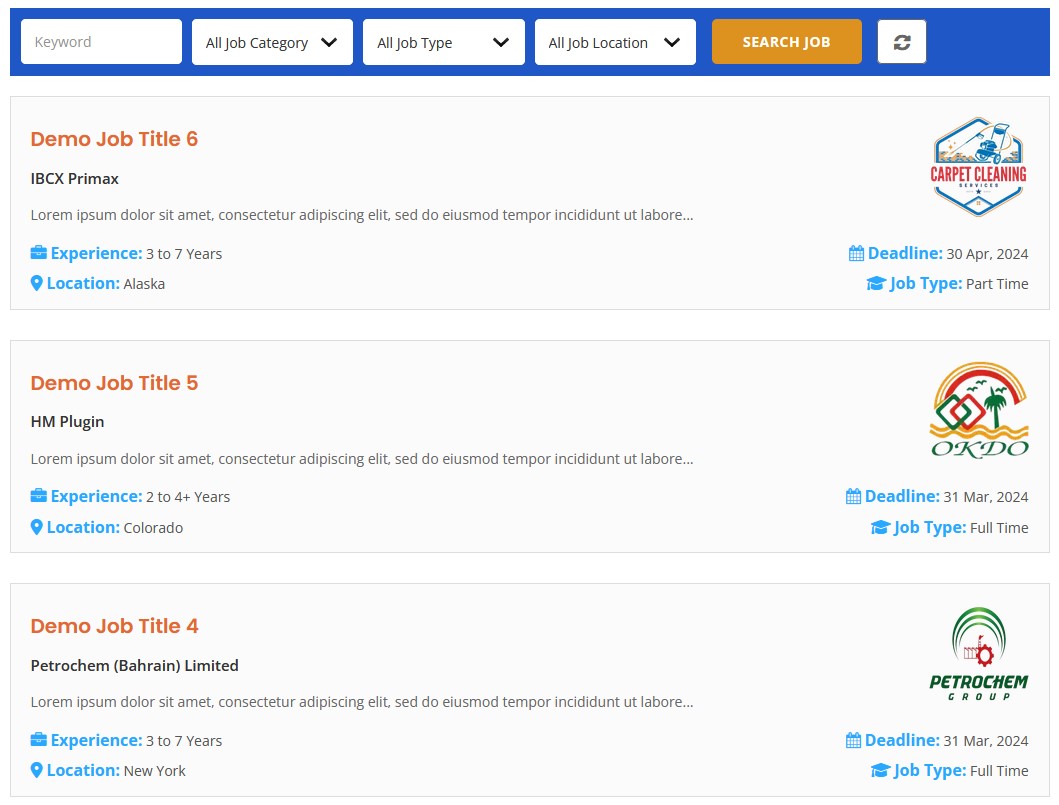The height and width of the screenshot is (805, 1059).
Task: Click the calendar icon in Petrochem job card
Action: click(853, 739)
